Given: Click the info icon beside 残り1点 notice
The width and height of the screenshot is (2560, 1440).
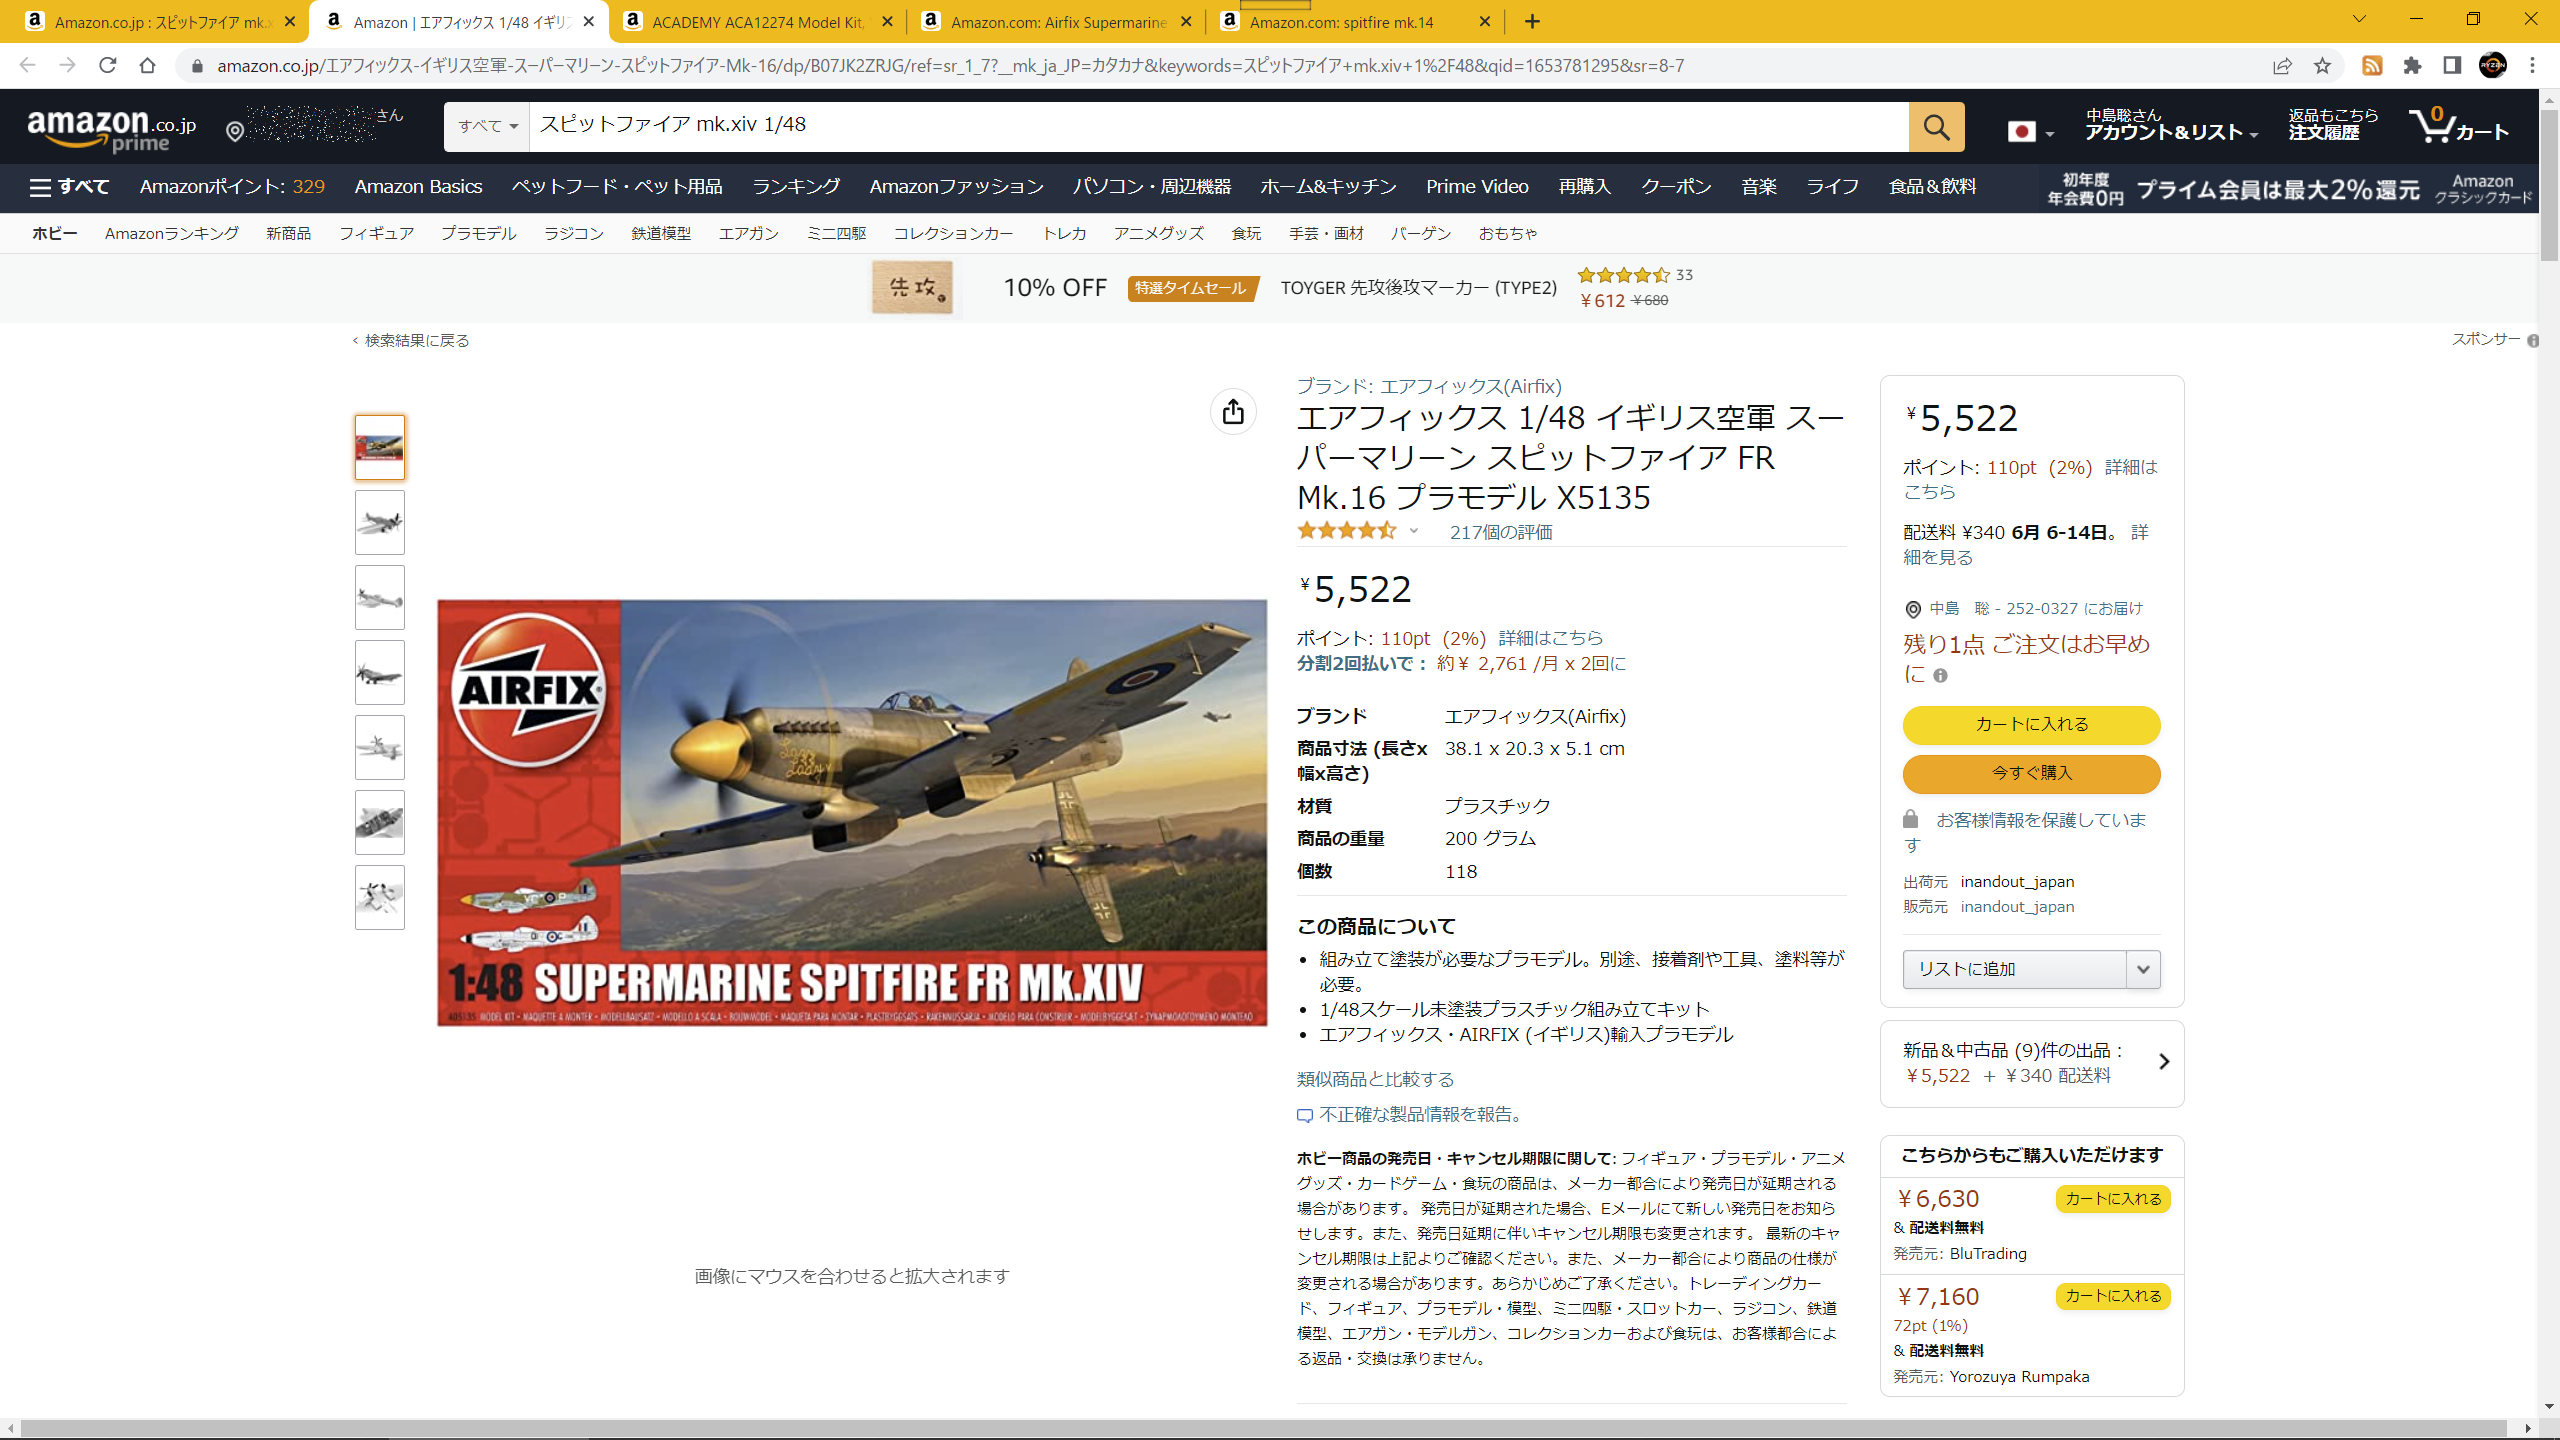Looking at the screenshot, I should coord(1940,676).
